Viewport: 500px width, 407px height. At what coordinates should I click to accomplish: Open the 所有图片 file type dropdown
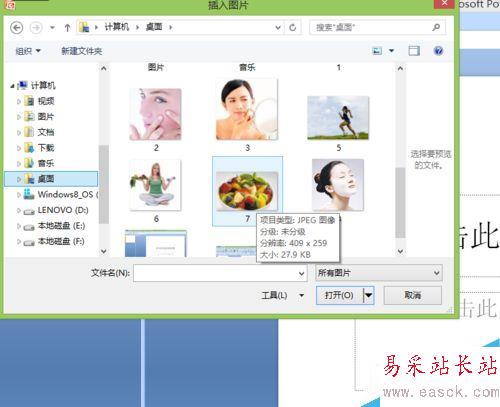coord(379,273)
